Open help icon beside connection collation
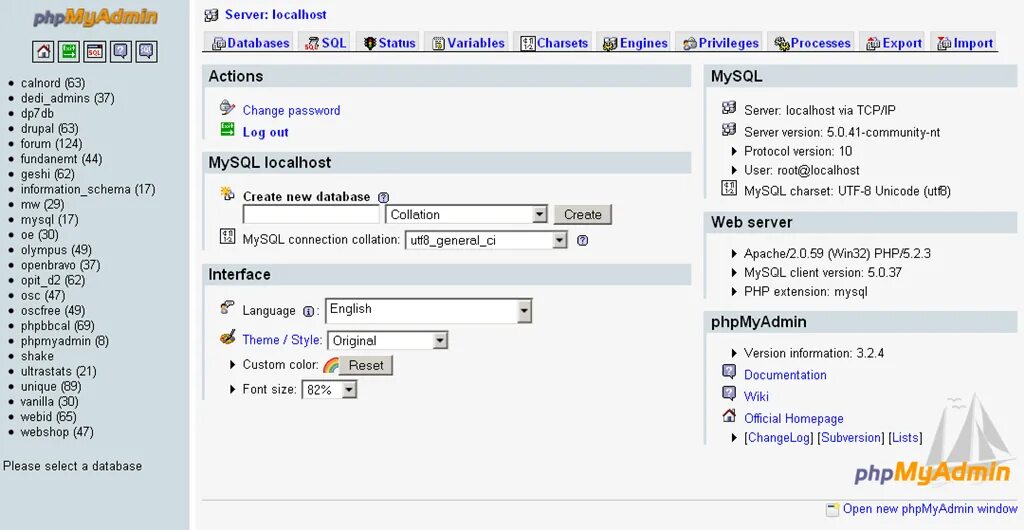 pyautogui.click(x=583, y=240)
